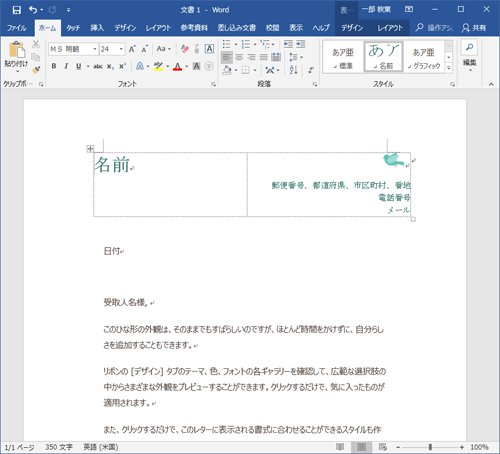Switch to web layout view
Viewport: 500px width, 454px height.
click(x=383, y=447)
